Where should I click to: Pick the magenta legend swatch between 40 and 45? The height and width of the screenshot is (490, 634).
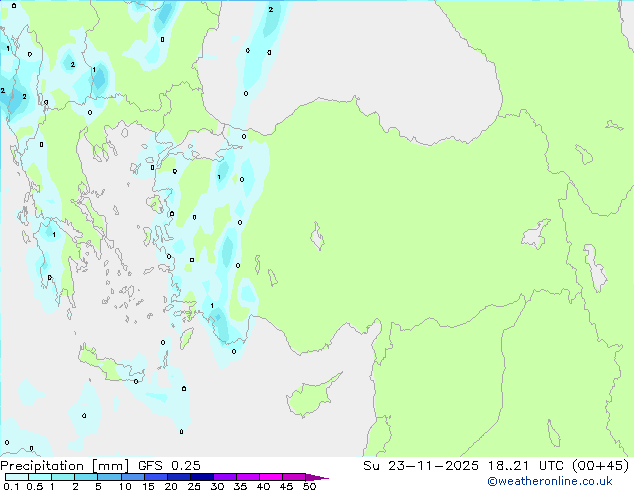click(271, 477)
